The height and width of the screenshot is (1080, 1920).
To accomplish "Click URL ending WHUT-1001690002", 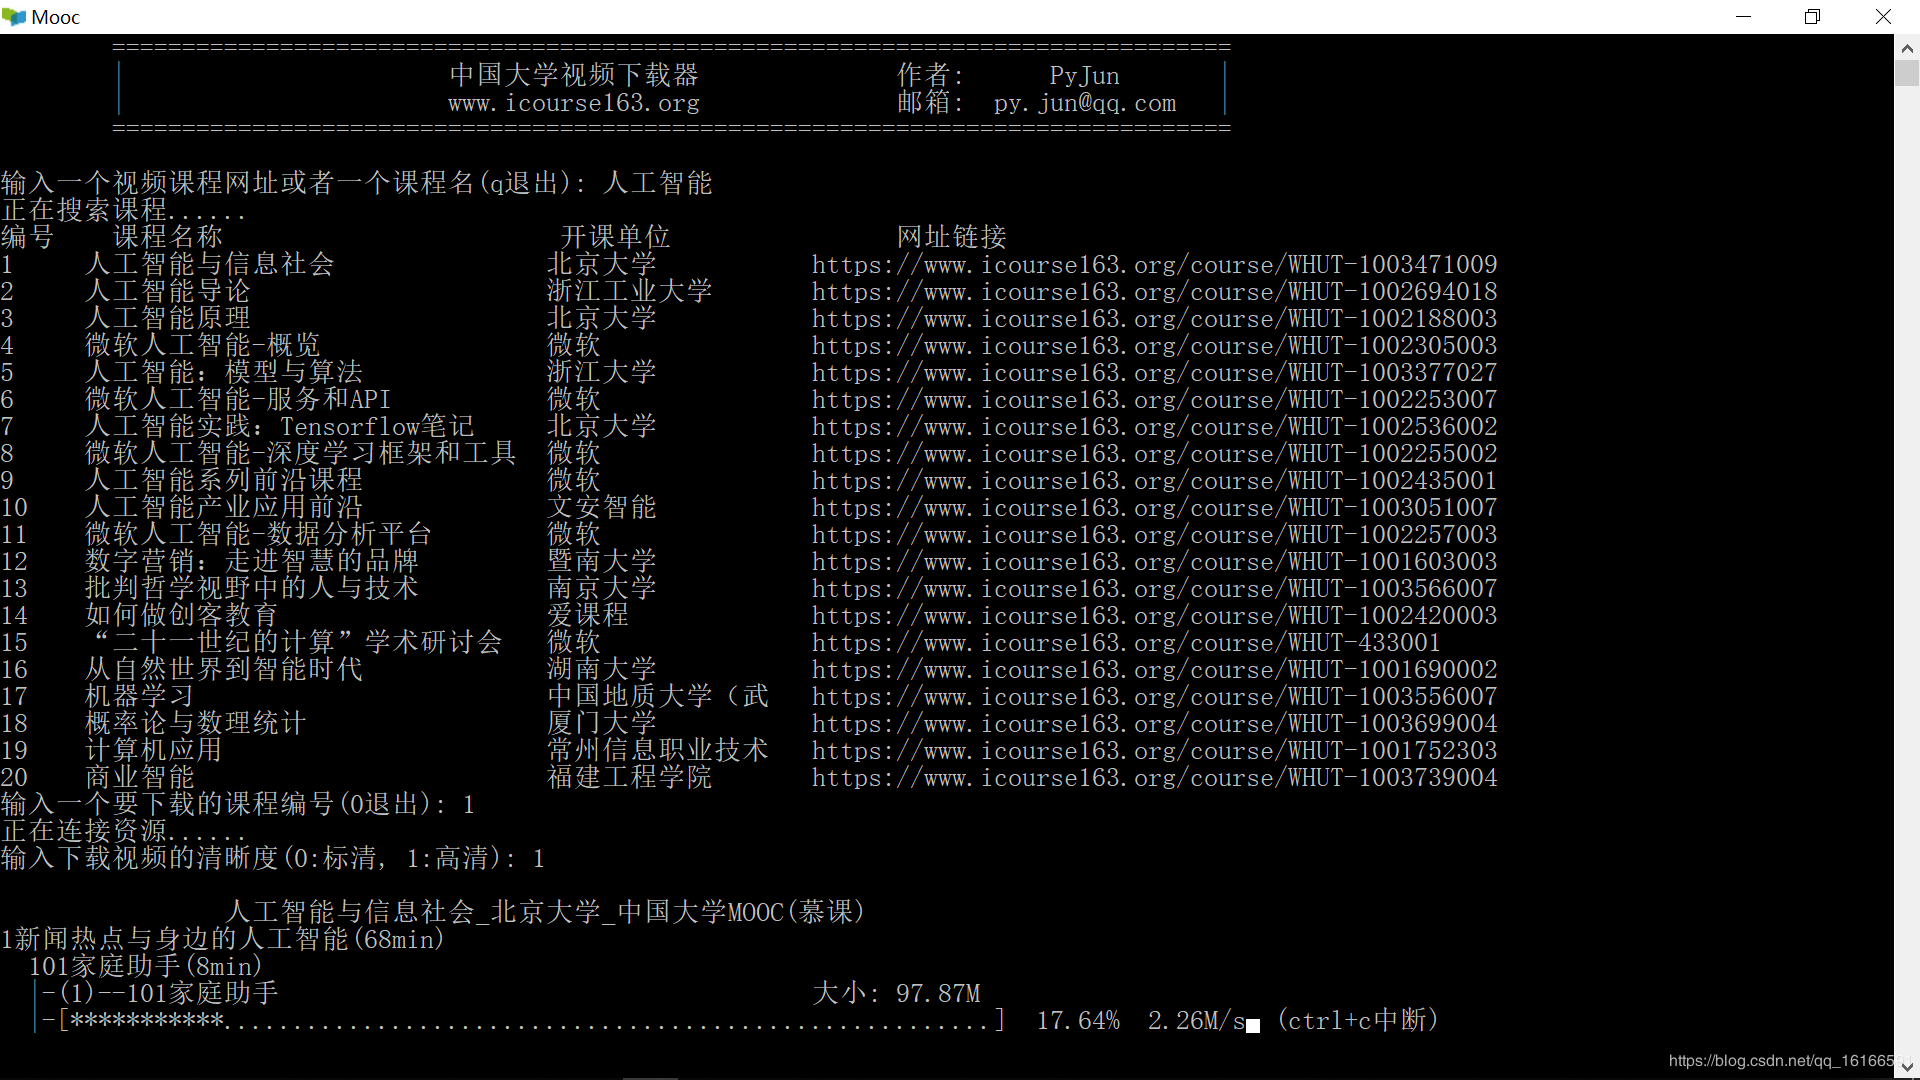I will (x=1154, y=670).
